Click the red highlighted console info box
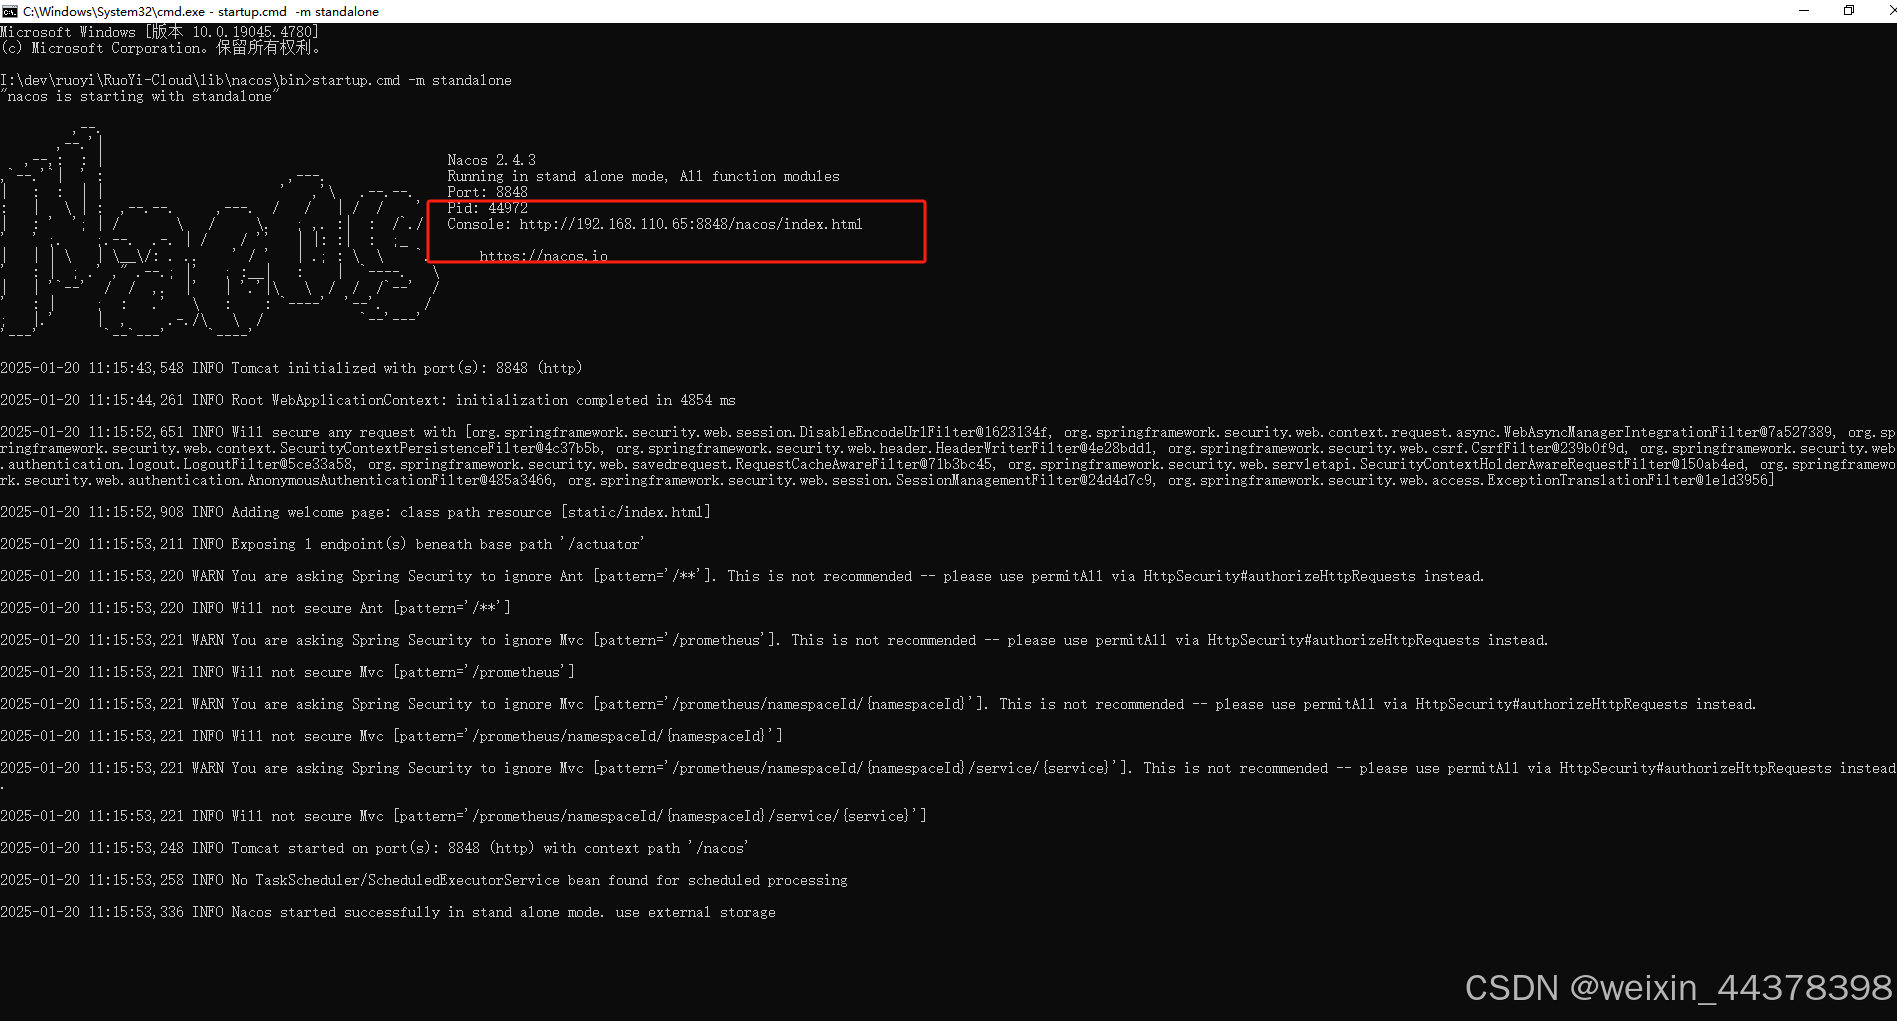Screen dimensions: 1897x1021 (x=676, y=231)
